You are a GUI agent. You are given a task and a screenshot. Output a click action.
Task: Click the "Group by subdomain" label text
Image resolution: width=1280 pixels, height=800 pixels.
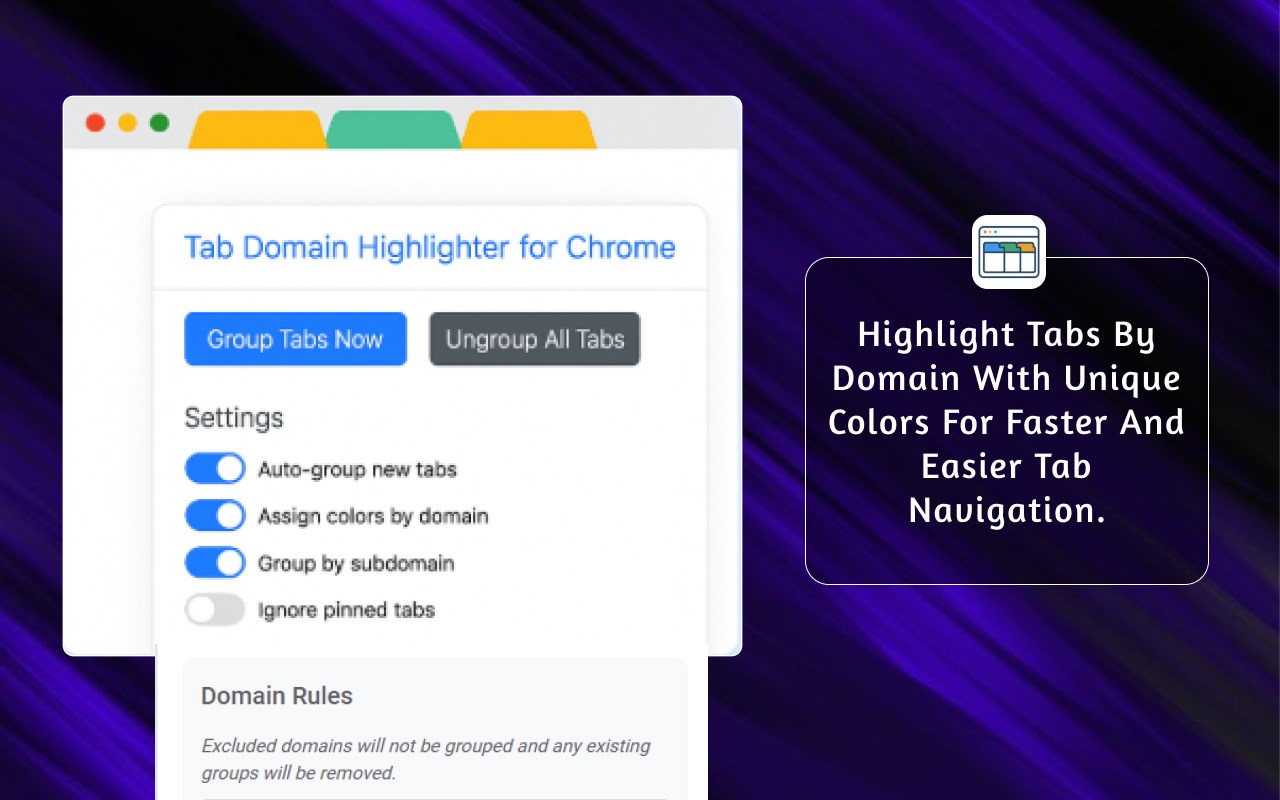click(x=356, y=563)
